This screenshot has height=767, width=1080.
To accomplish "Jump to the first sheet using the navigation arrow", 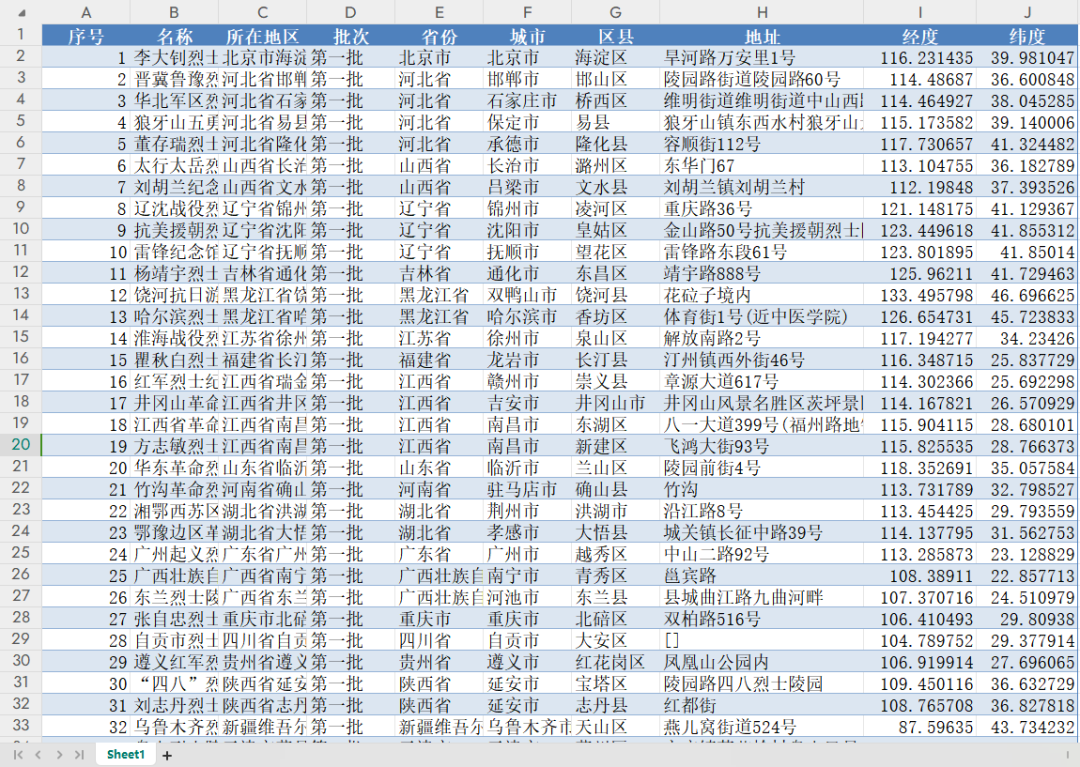I will (x=18, y=755).
